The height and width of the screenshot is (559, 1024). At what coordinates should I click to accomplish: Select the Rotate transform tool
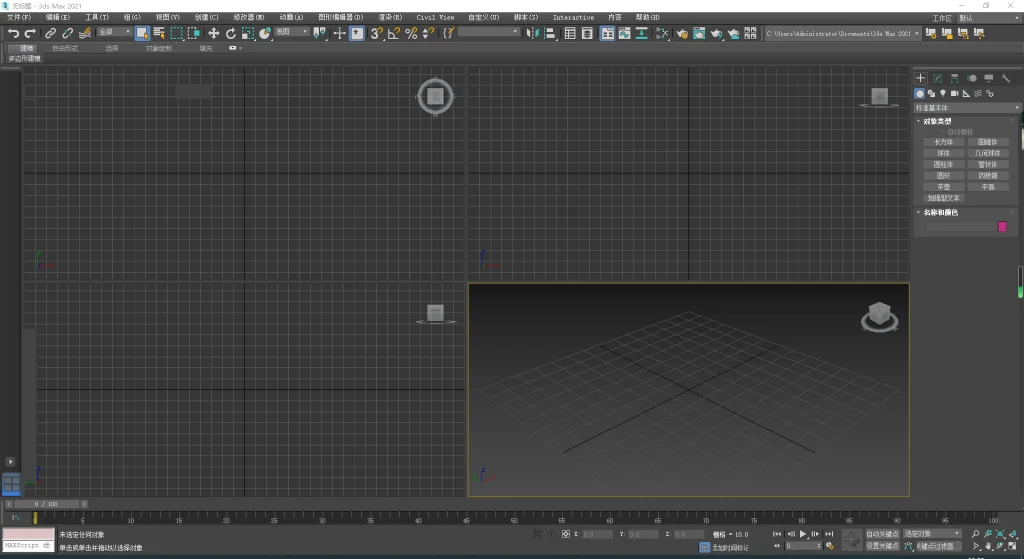[x=230, y=33]
